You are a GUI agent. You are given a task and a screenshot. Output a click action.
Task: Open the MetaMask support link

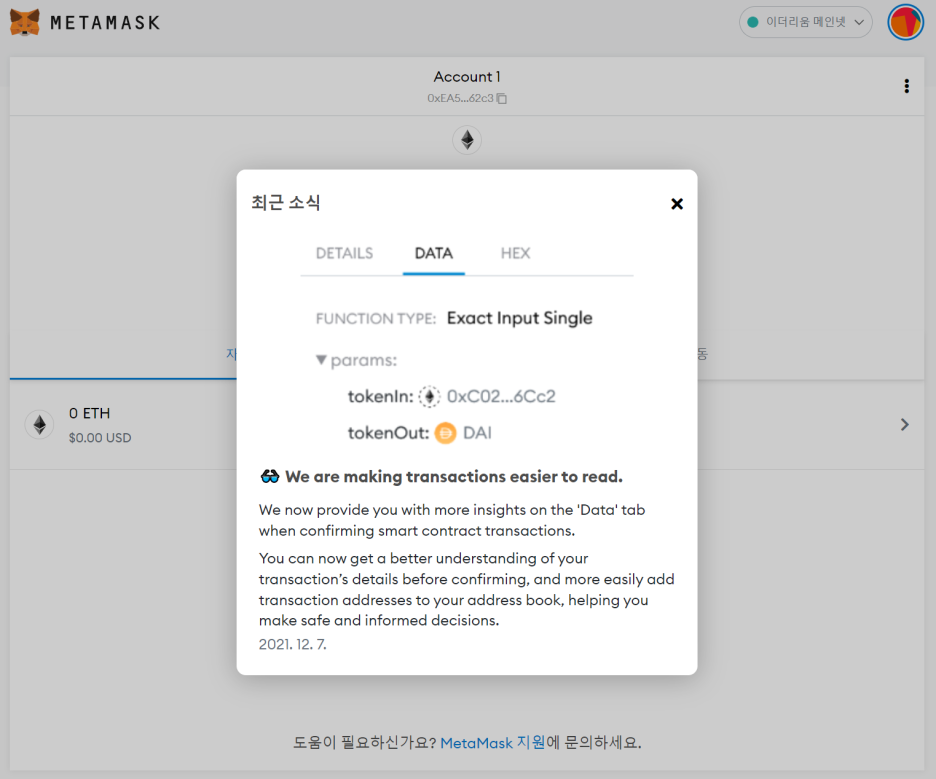click(x=492, y=743)
